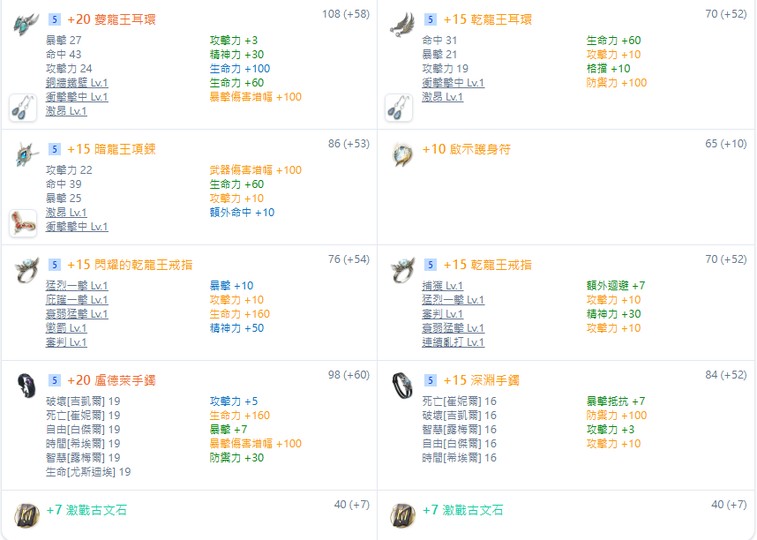Click the +10 啟示護身符 item title
The height and width of the screenshot is (540, 757).
pyautogui.click(x=466, y=149)
